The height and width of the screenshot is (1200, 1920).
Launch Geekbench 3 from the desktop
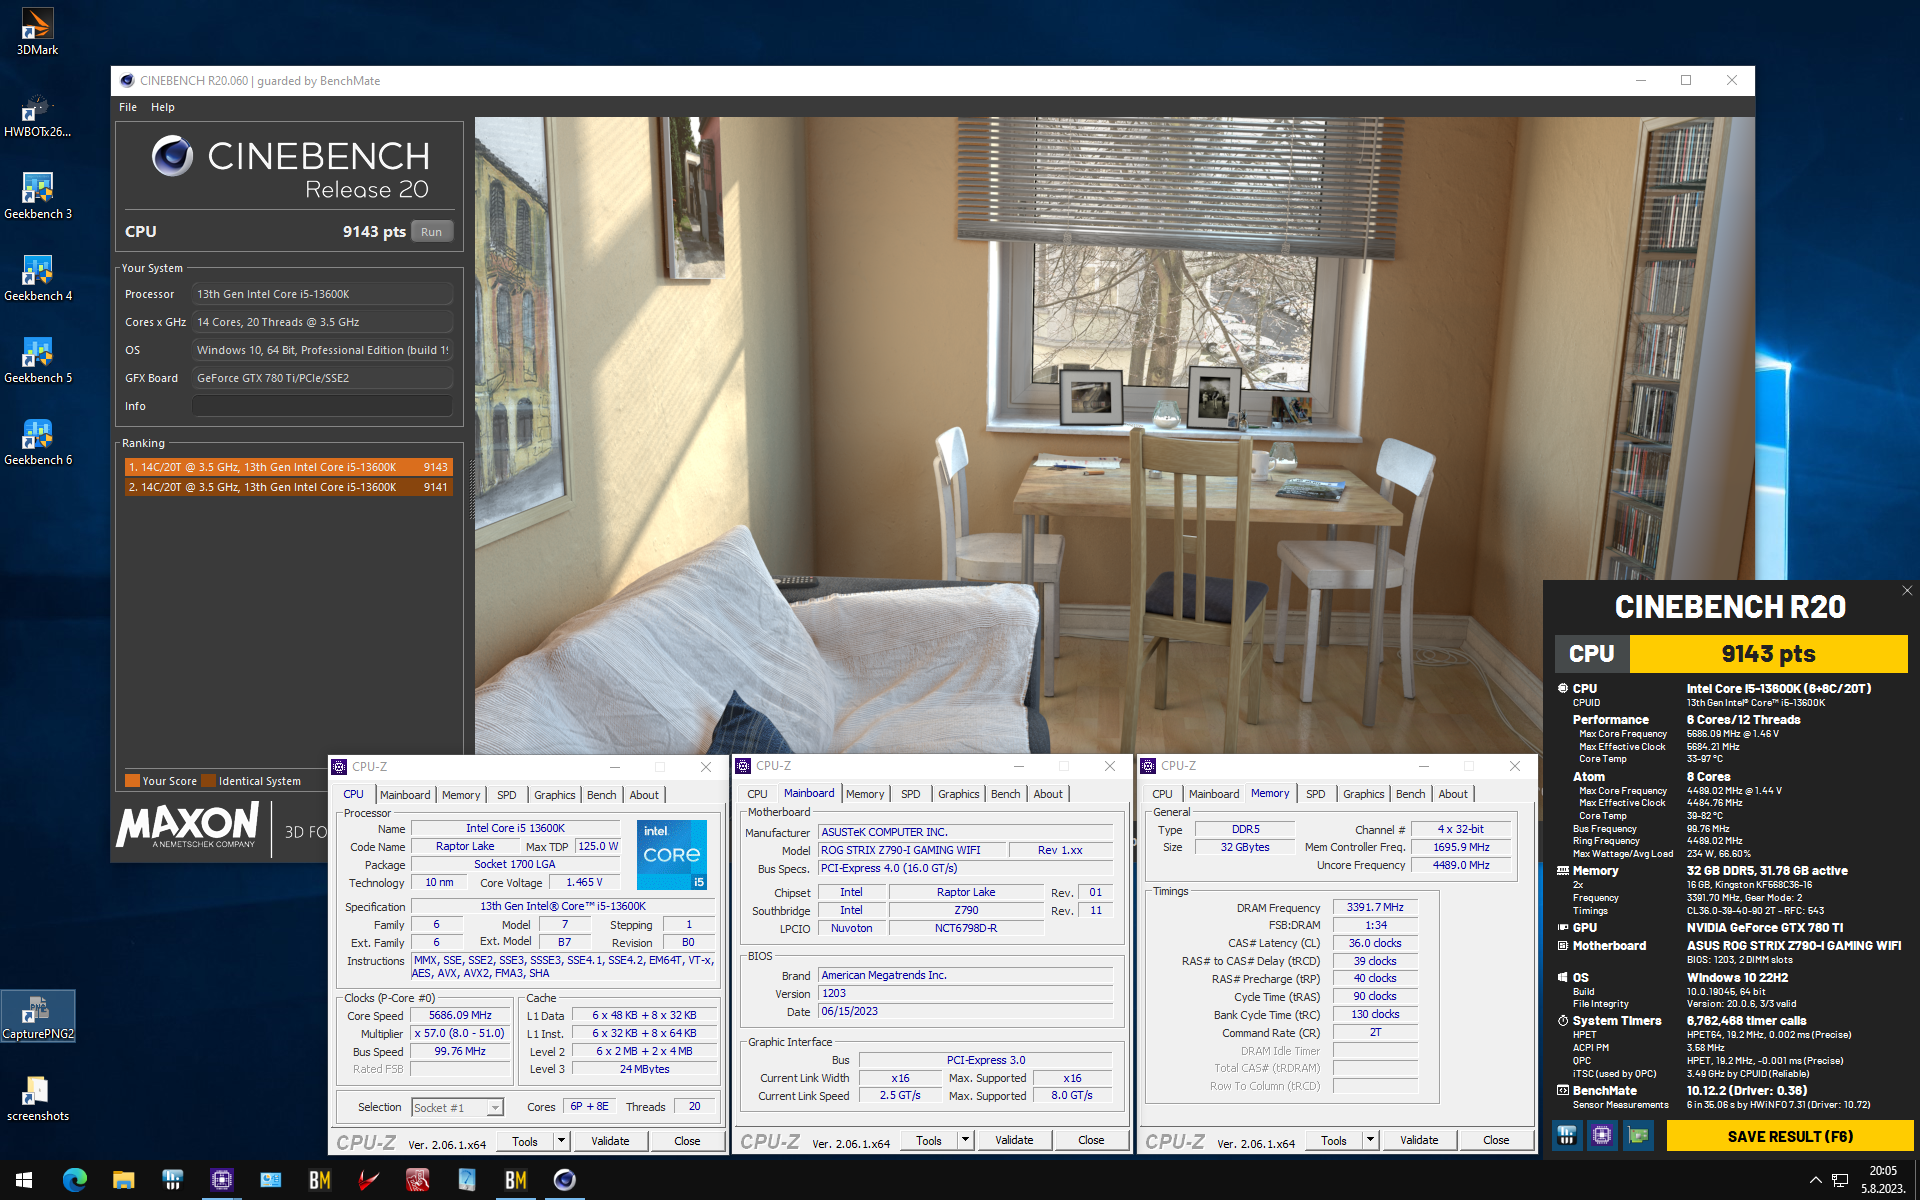tap(37, 196)
